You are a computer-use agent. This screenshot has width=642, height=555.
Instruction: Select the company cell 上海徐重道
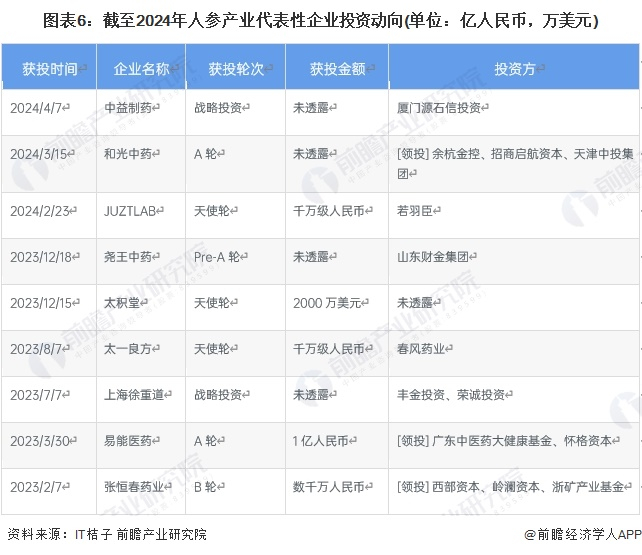[x=141, y=399]
